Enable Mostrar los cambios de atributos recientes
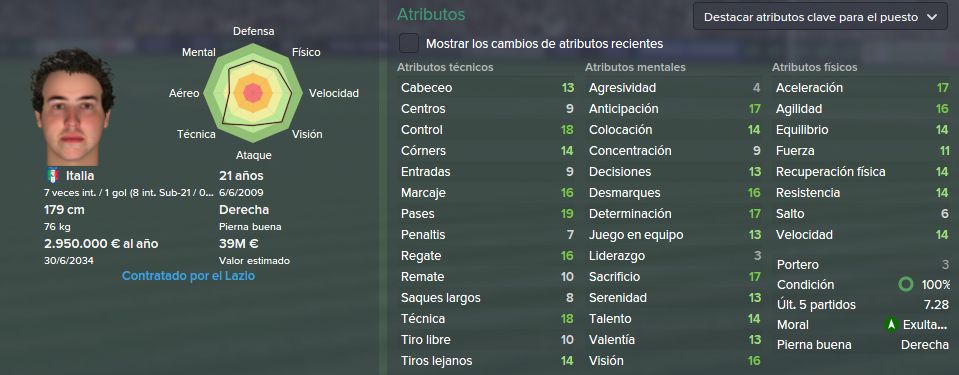Image resolution: width=959 pixels, height=375 pixels. pos(409,43)
